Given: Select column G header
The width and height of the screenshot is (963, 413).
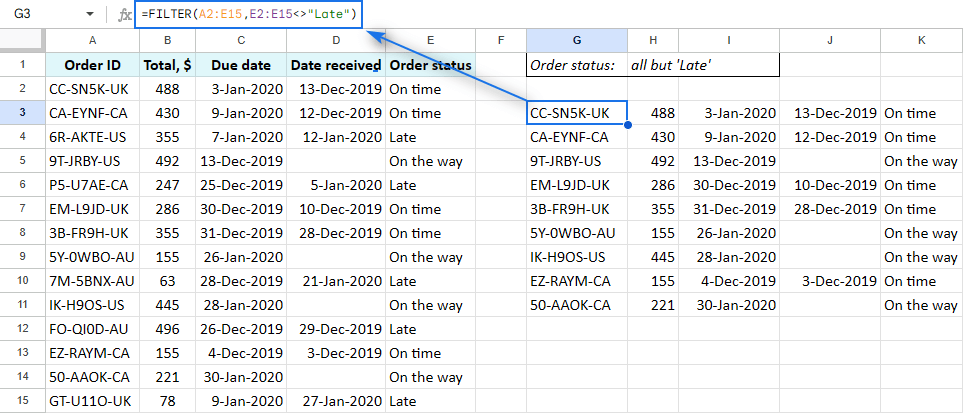Looking at the screenshot, I should pos(577,41).
